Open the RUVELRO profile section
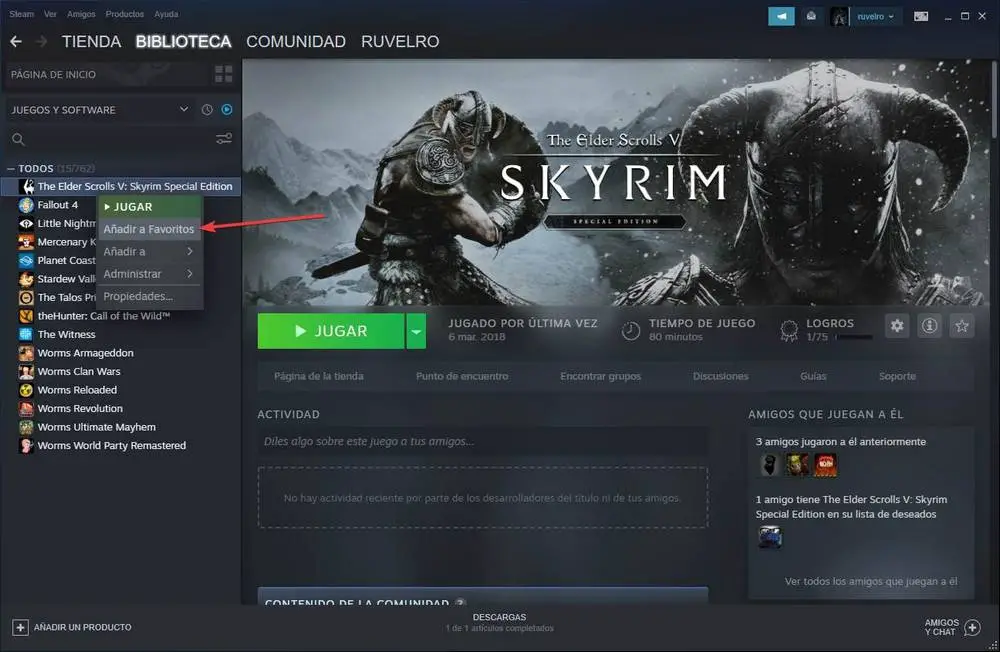Image resolution: width=1000 pixels, height=652 pixels. tap(400, 41)
